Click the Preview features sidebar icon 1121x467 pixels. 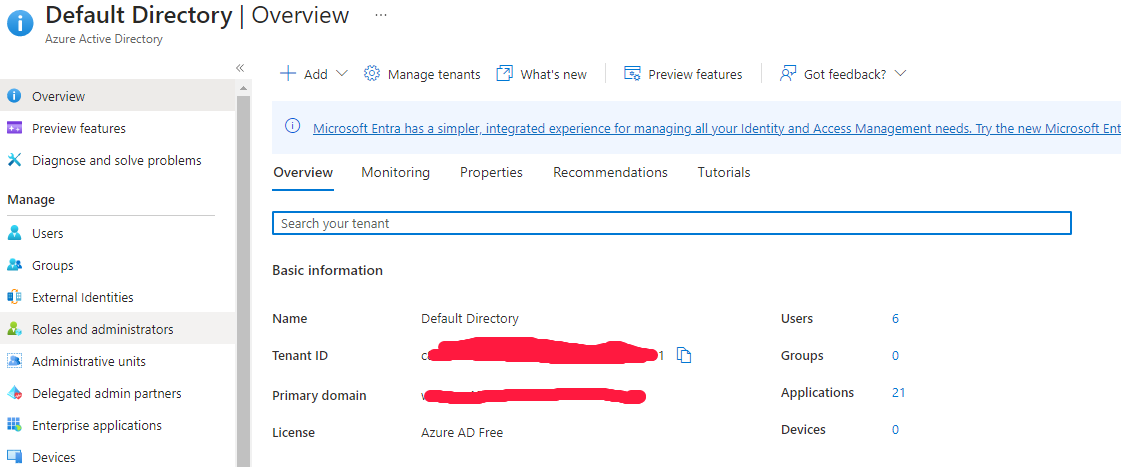coord(14,128)
